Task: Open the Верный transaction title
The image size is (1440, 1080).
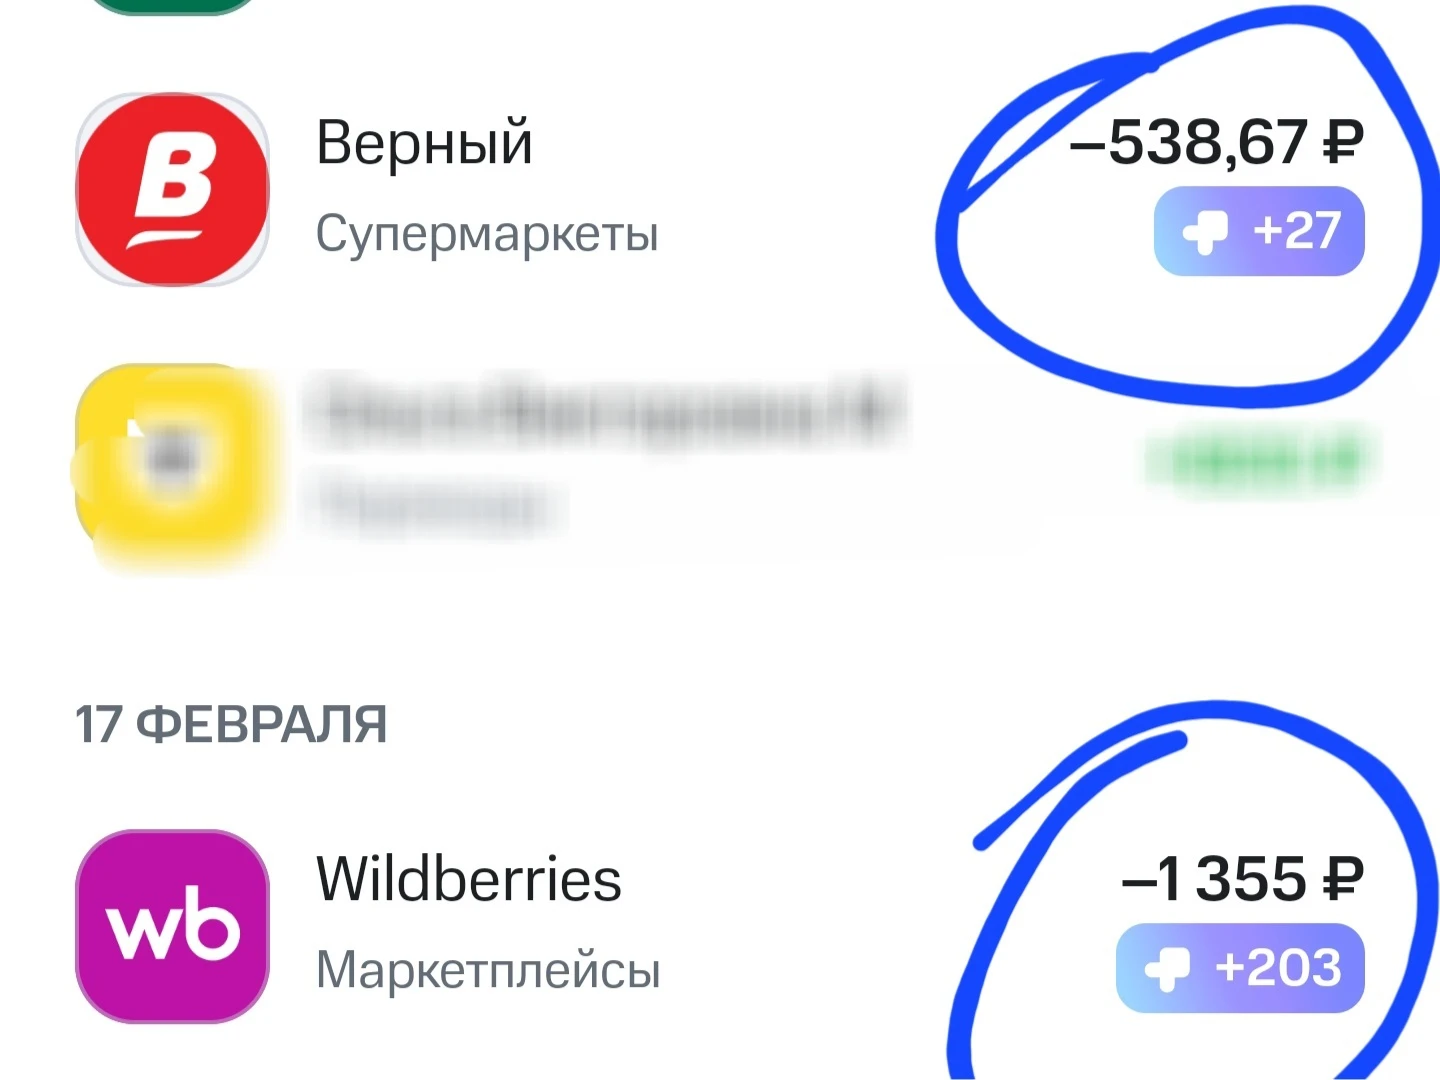Action: [x=424, y=143]
